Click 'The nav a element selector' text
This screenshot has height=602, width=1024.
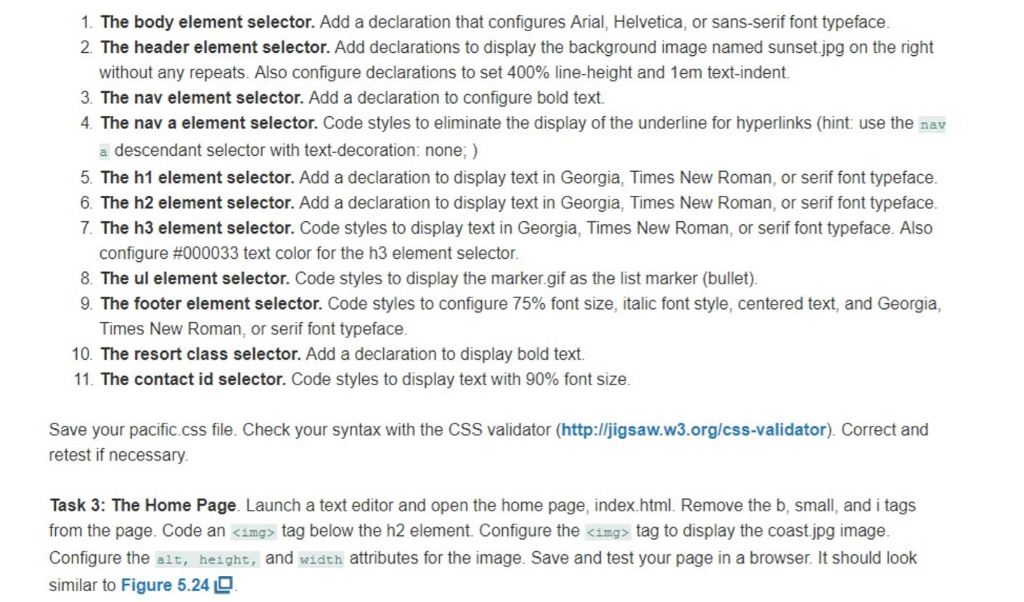(209, 124)
